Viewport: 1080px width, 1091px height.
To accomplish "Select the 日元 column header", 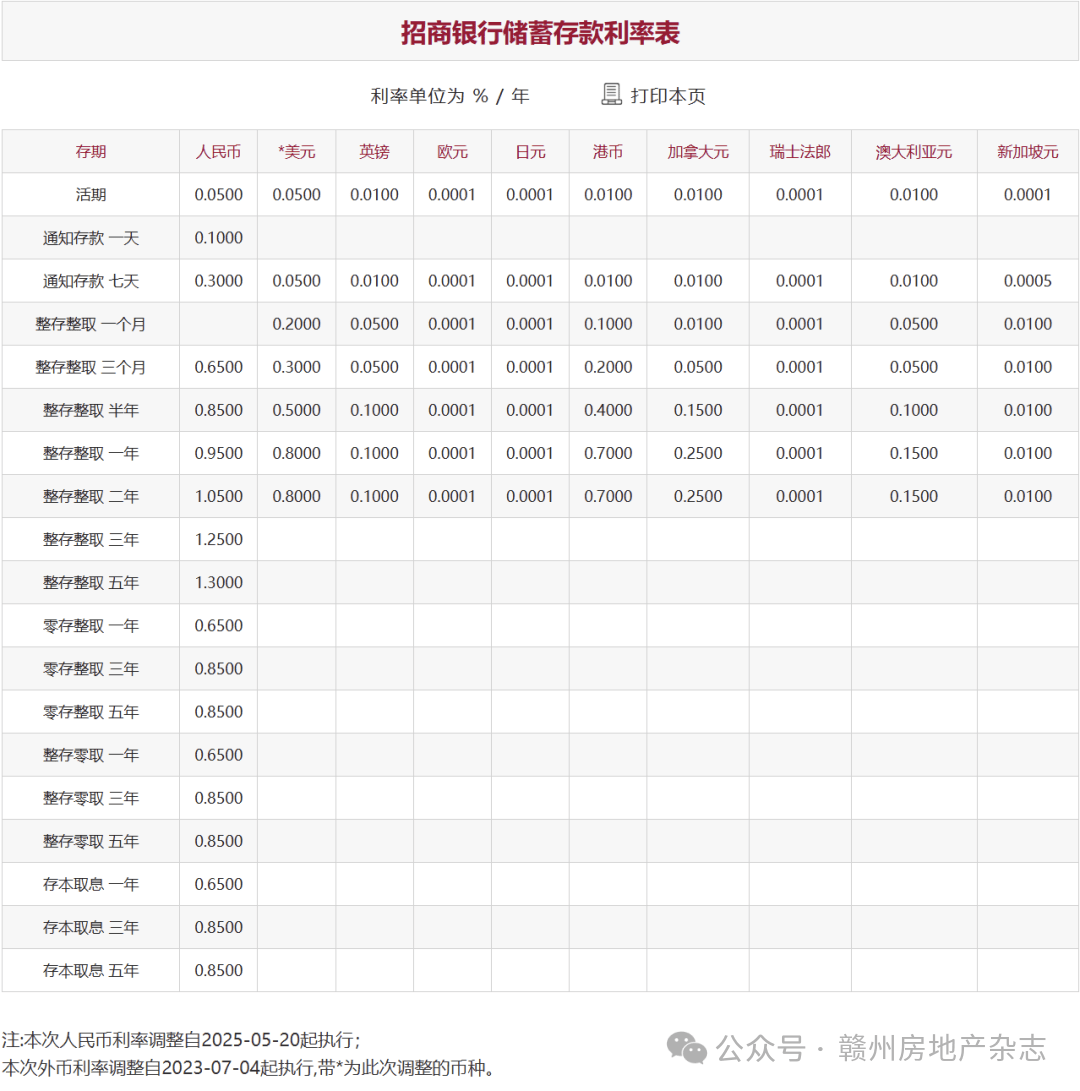I will pos(530,152).
